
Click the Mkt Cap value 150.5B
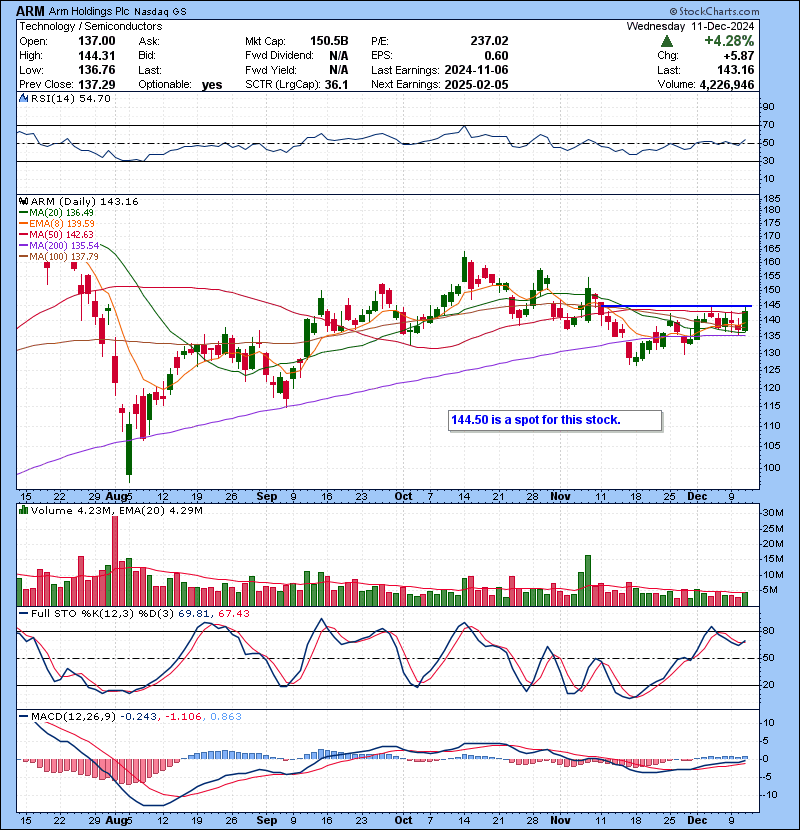click(x=329, y=41)
